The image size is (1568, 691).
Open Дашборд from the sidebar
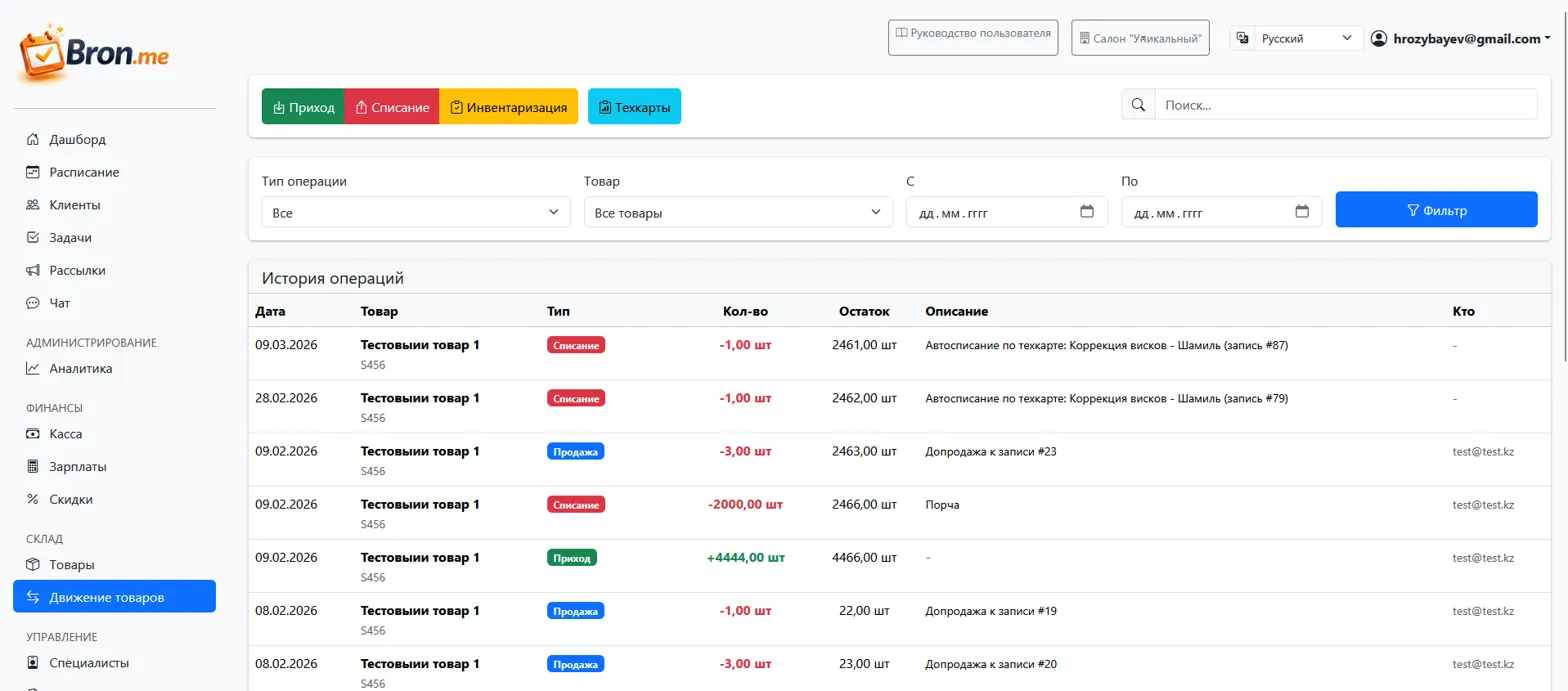77,140
